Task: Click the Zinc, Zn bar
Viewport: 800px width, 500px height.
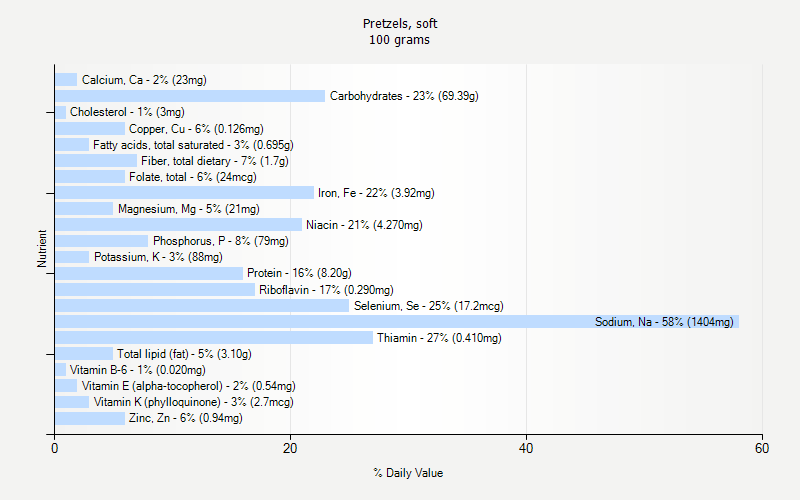Action: pyautogui.click(x=89, y=418)
